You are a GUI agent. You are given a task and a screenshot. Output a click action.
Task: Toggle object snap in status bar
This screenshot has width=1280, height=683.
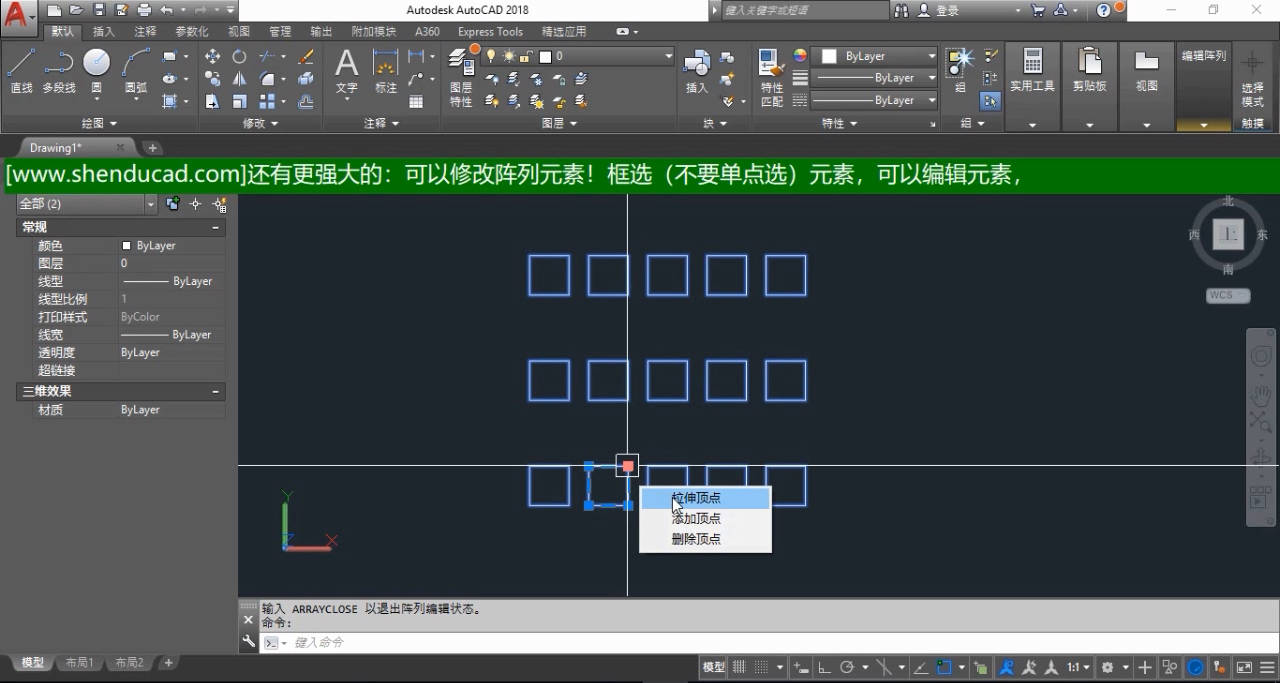[944, 667]
